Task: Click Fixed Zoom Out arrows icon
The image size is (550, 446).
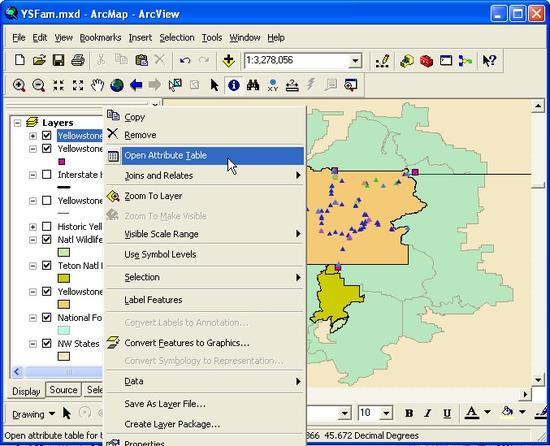Action: (78, 85)
